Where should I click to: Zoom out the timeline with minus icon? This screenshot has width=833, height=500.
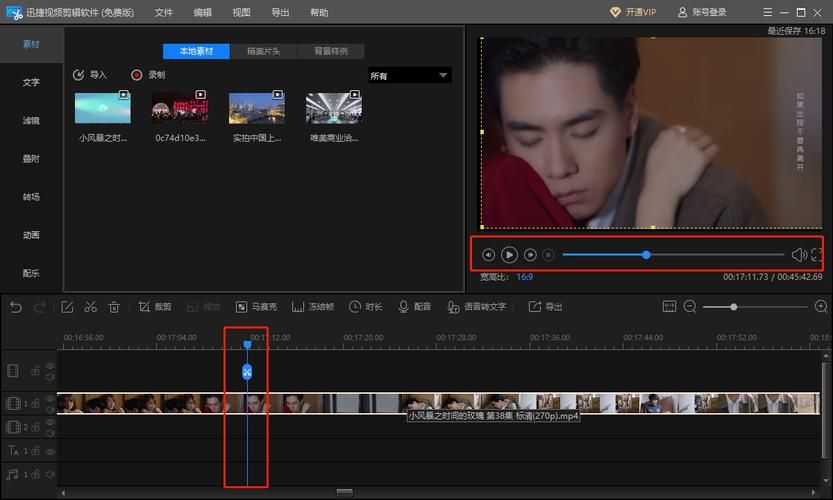[690, 307]
